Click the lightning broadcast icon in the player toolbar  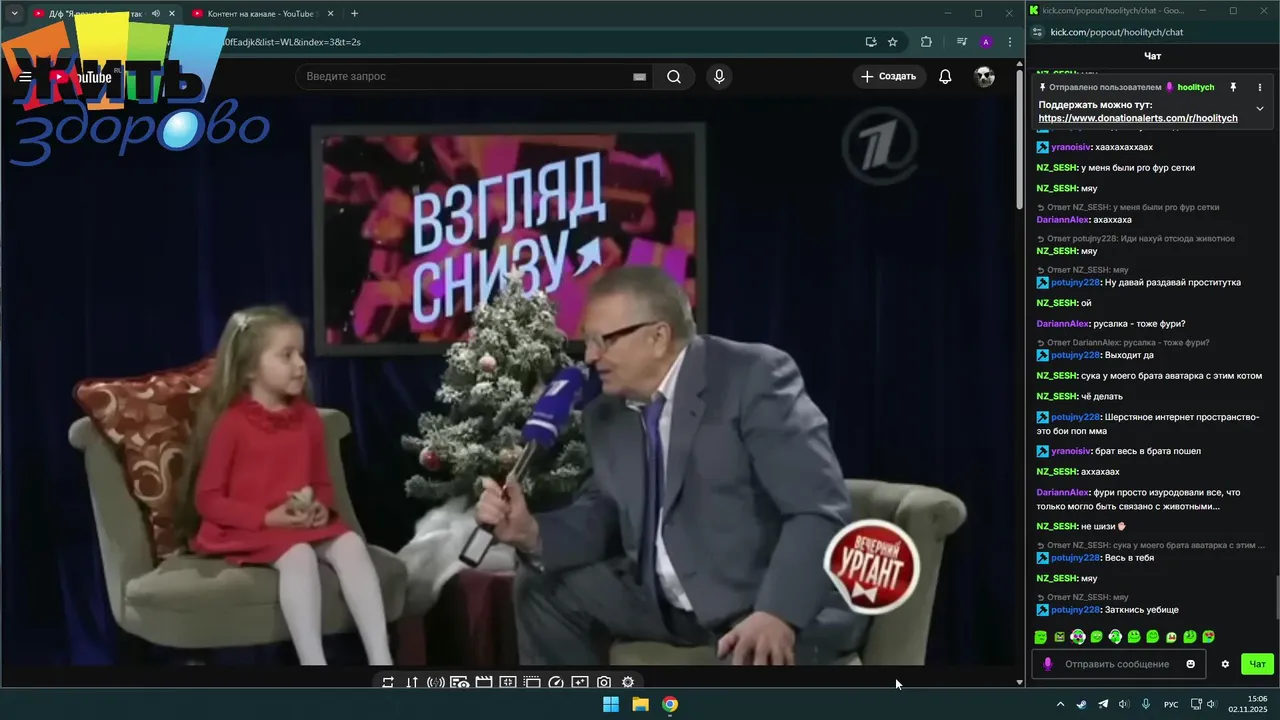(436, 682)
